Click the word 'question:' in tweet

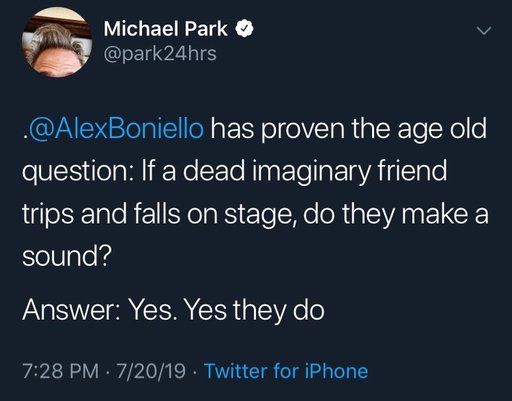point(78,172)
